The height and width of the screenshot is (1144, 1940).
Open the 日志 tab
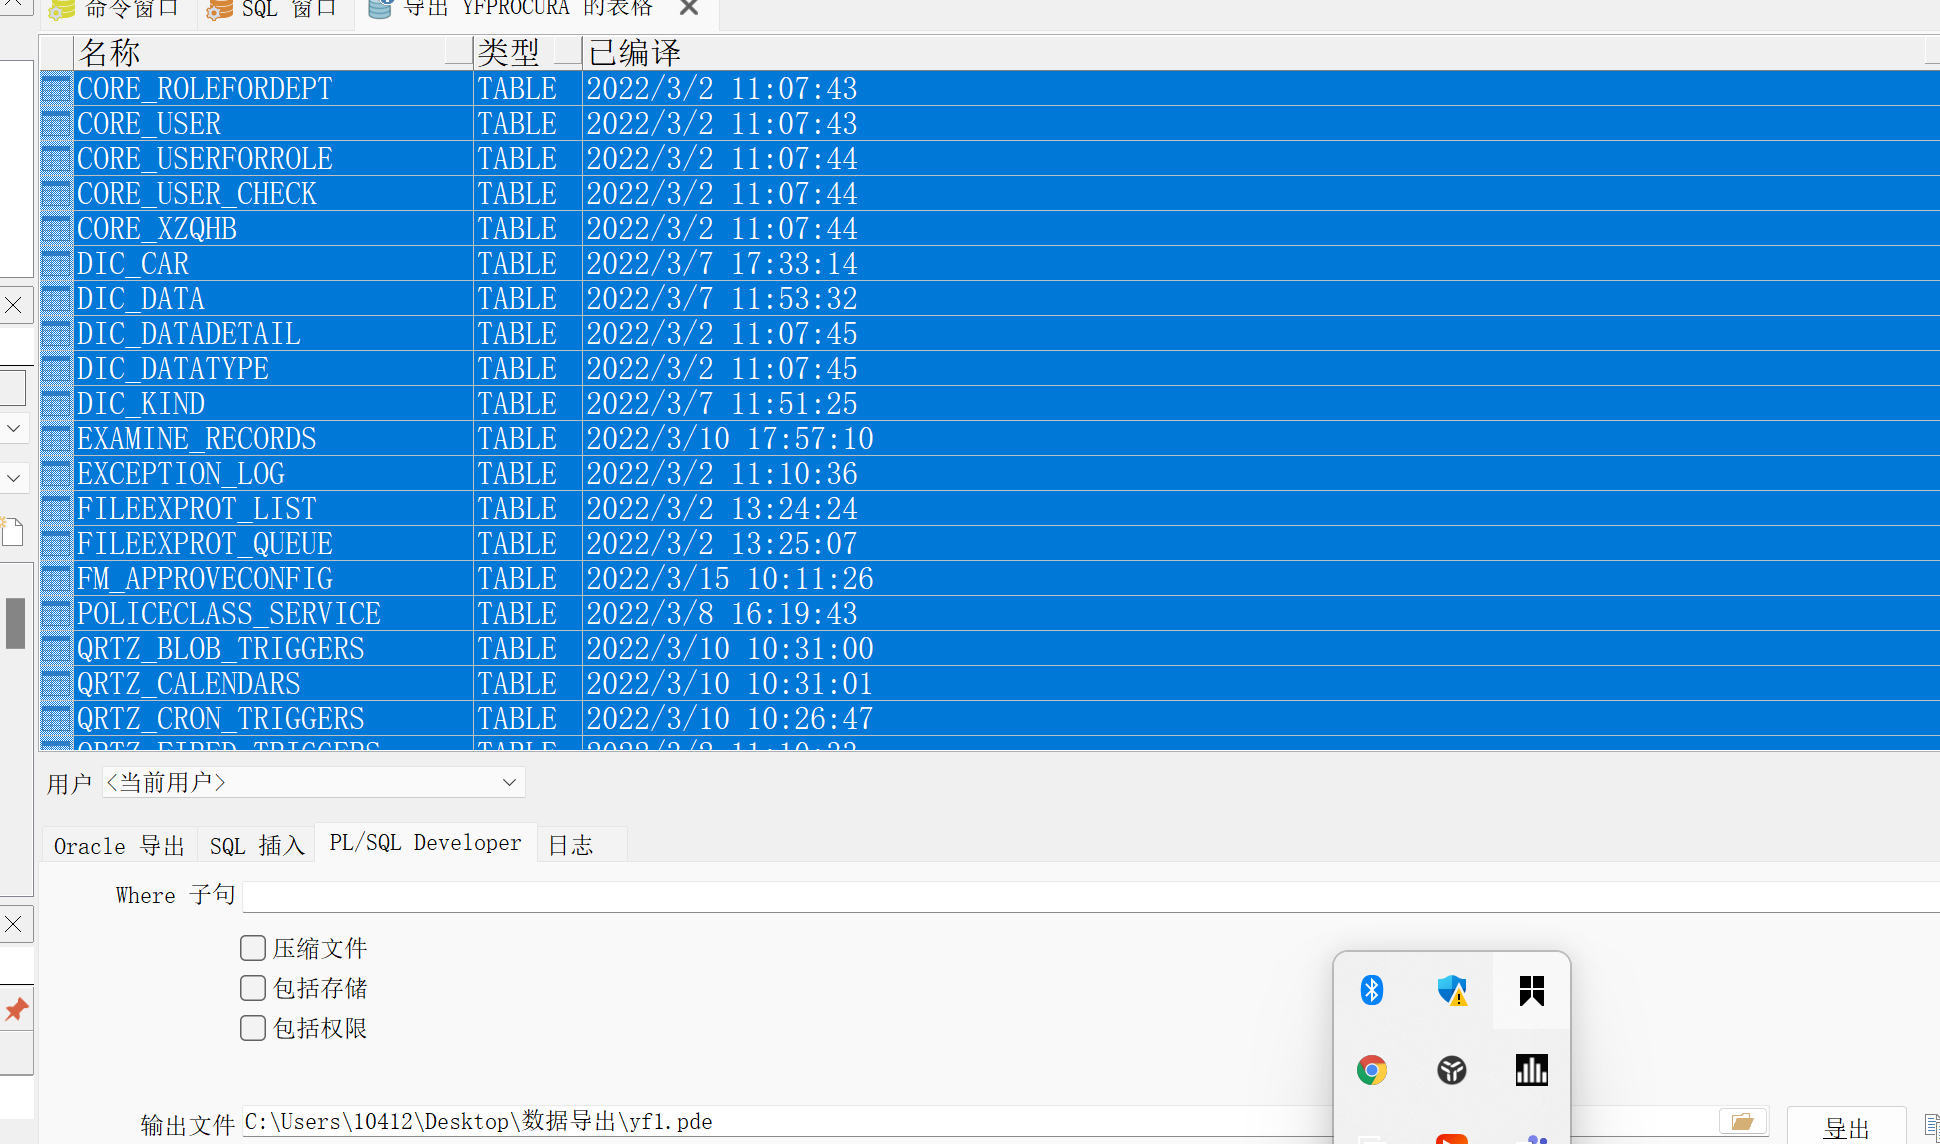point(572,842)
